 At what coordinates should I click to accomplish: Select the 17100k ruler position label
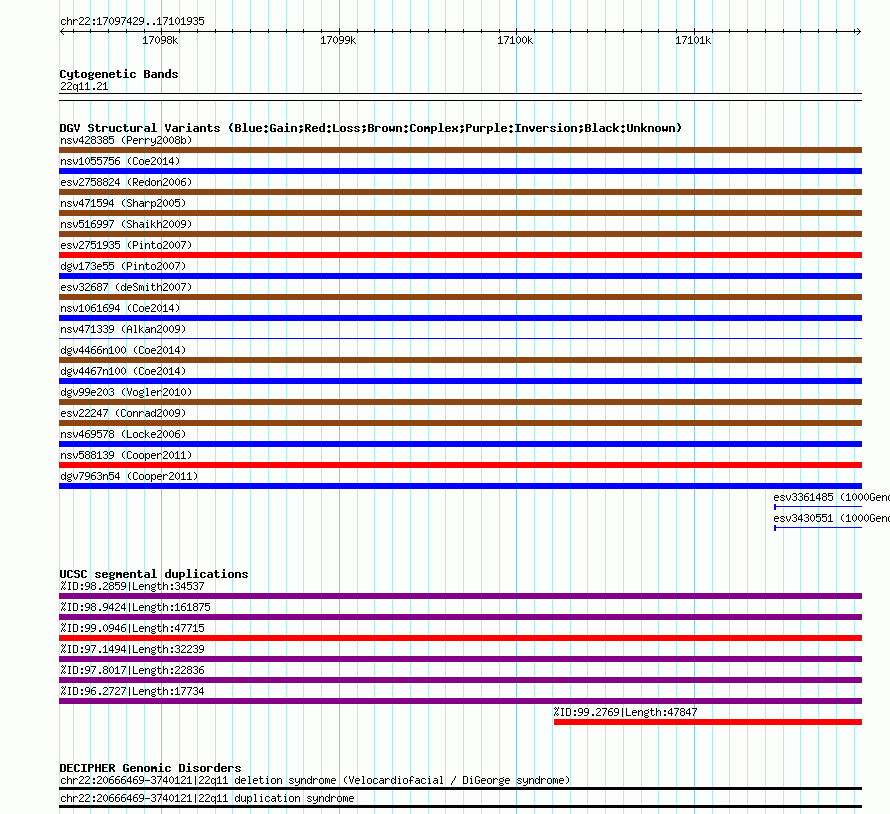coord(515,40)
